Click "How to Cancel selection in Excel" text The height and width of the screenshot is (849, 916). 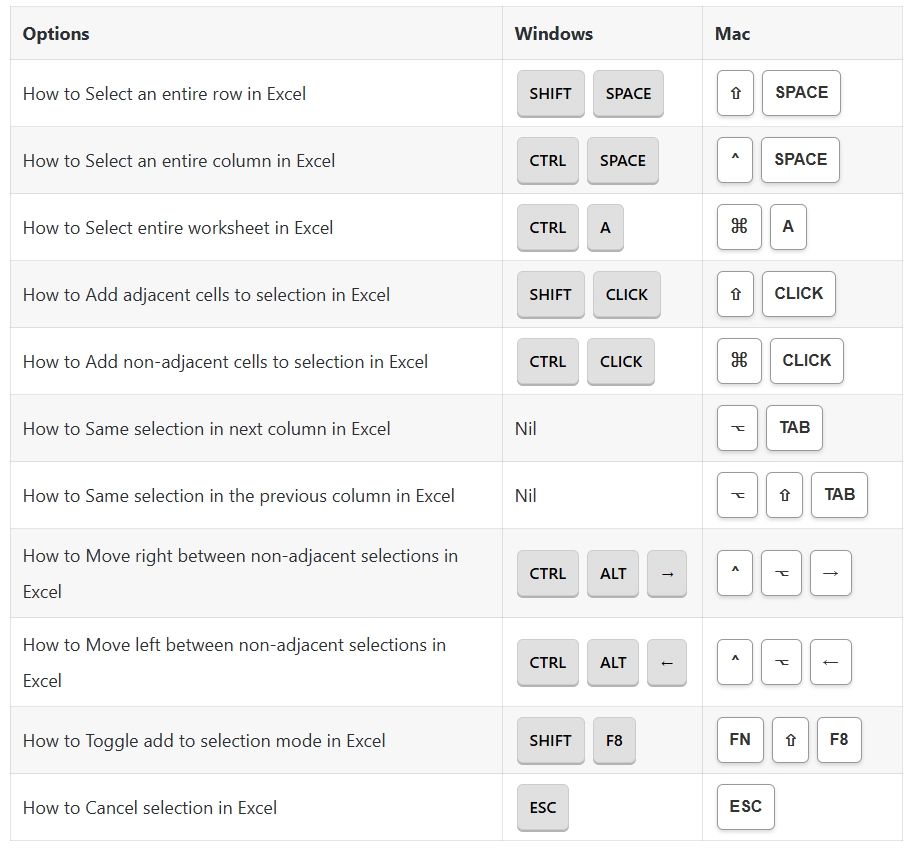(150, 808)
